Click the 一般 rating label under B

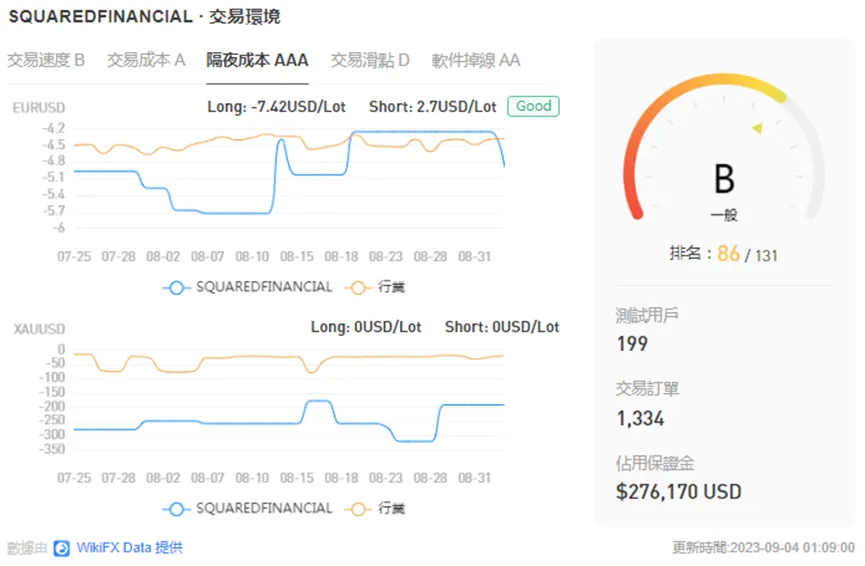724,215
